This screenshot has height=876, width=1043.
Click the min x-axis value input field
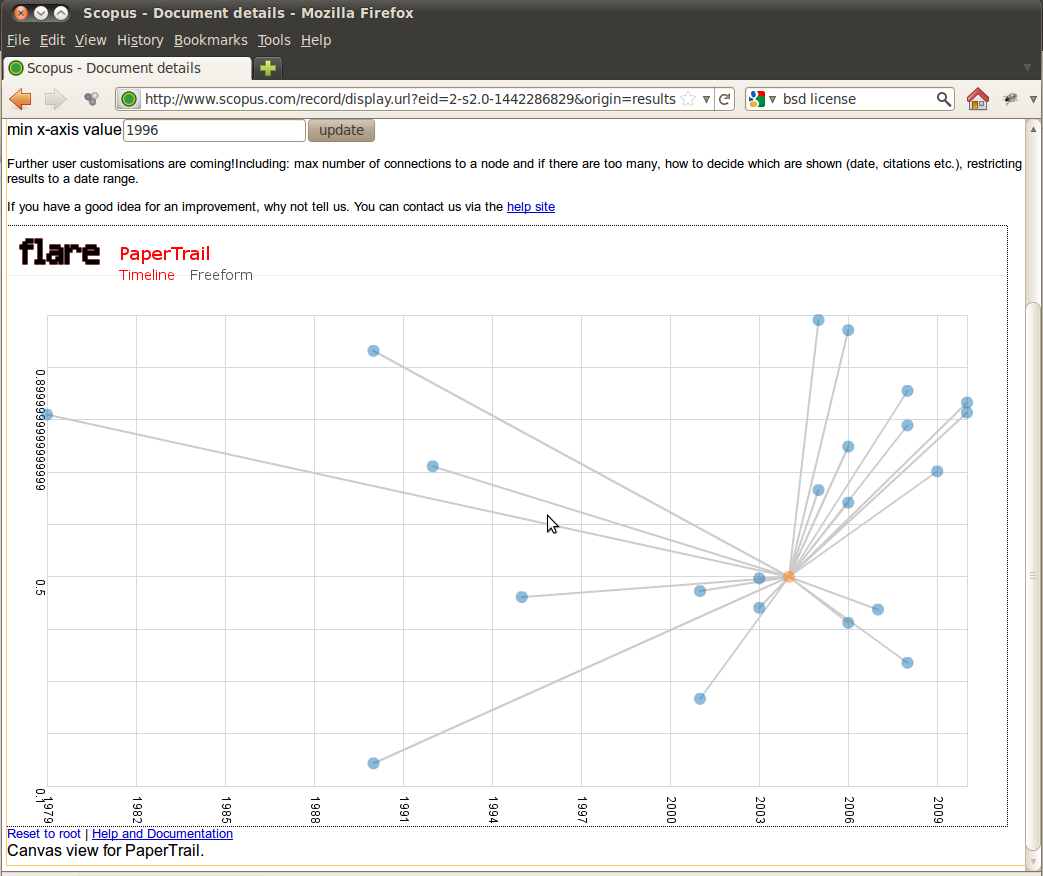click(x=214, y=130)
